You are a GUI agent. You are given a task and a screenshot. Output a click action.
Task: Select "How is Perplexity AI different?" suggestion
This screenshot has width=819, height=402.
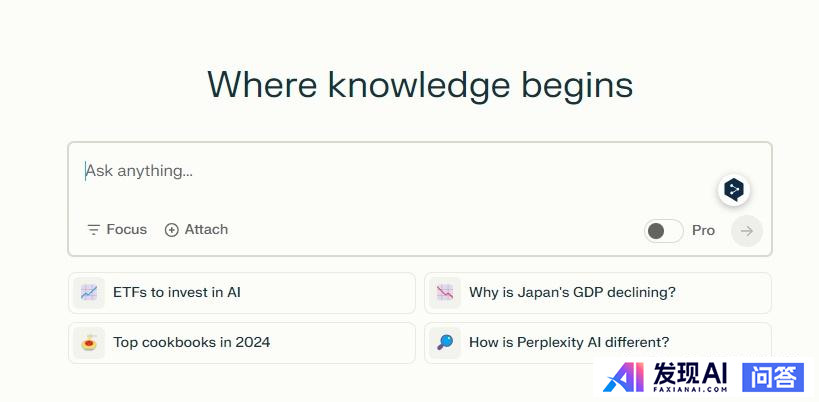569,343
